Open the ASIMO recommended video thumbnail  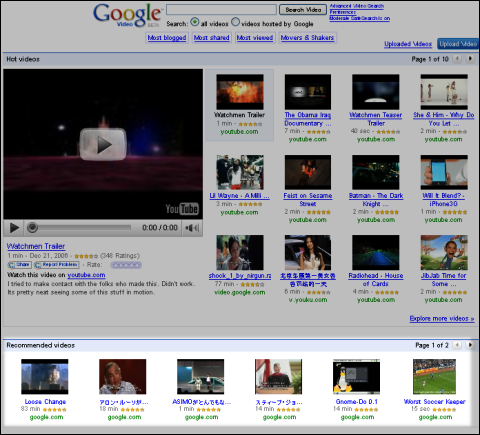pyautogui.click(x=200, y=377)
